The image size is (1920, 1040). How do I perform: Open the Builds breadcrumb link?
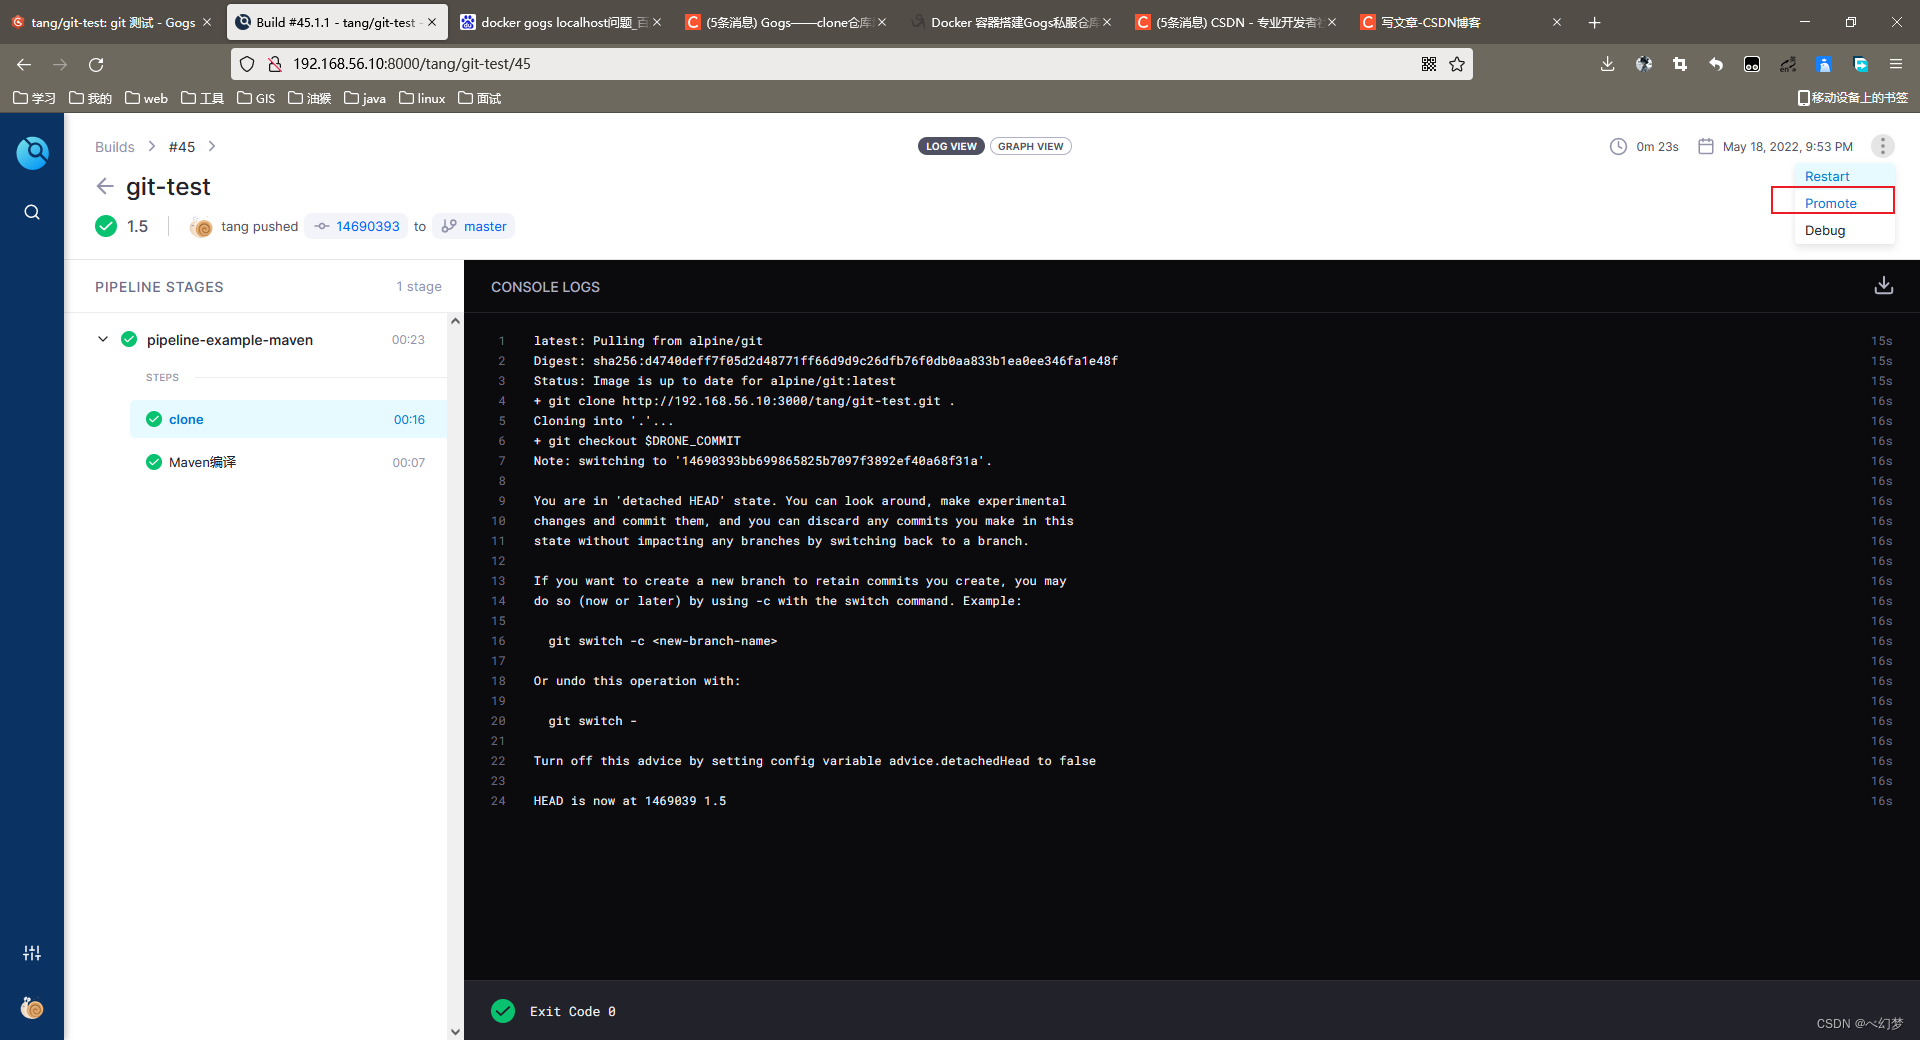tap(114, 146)
